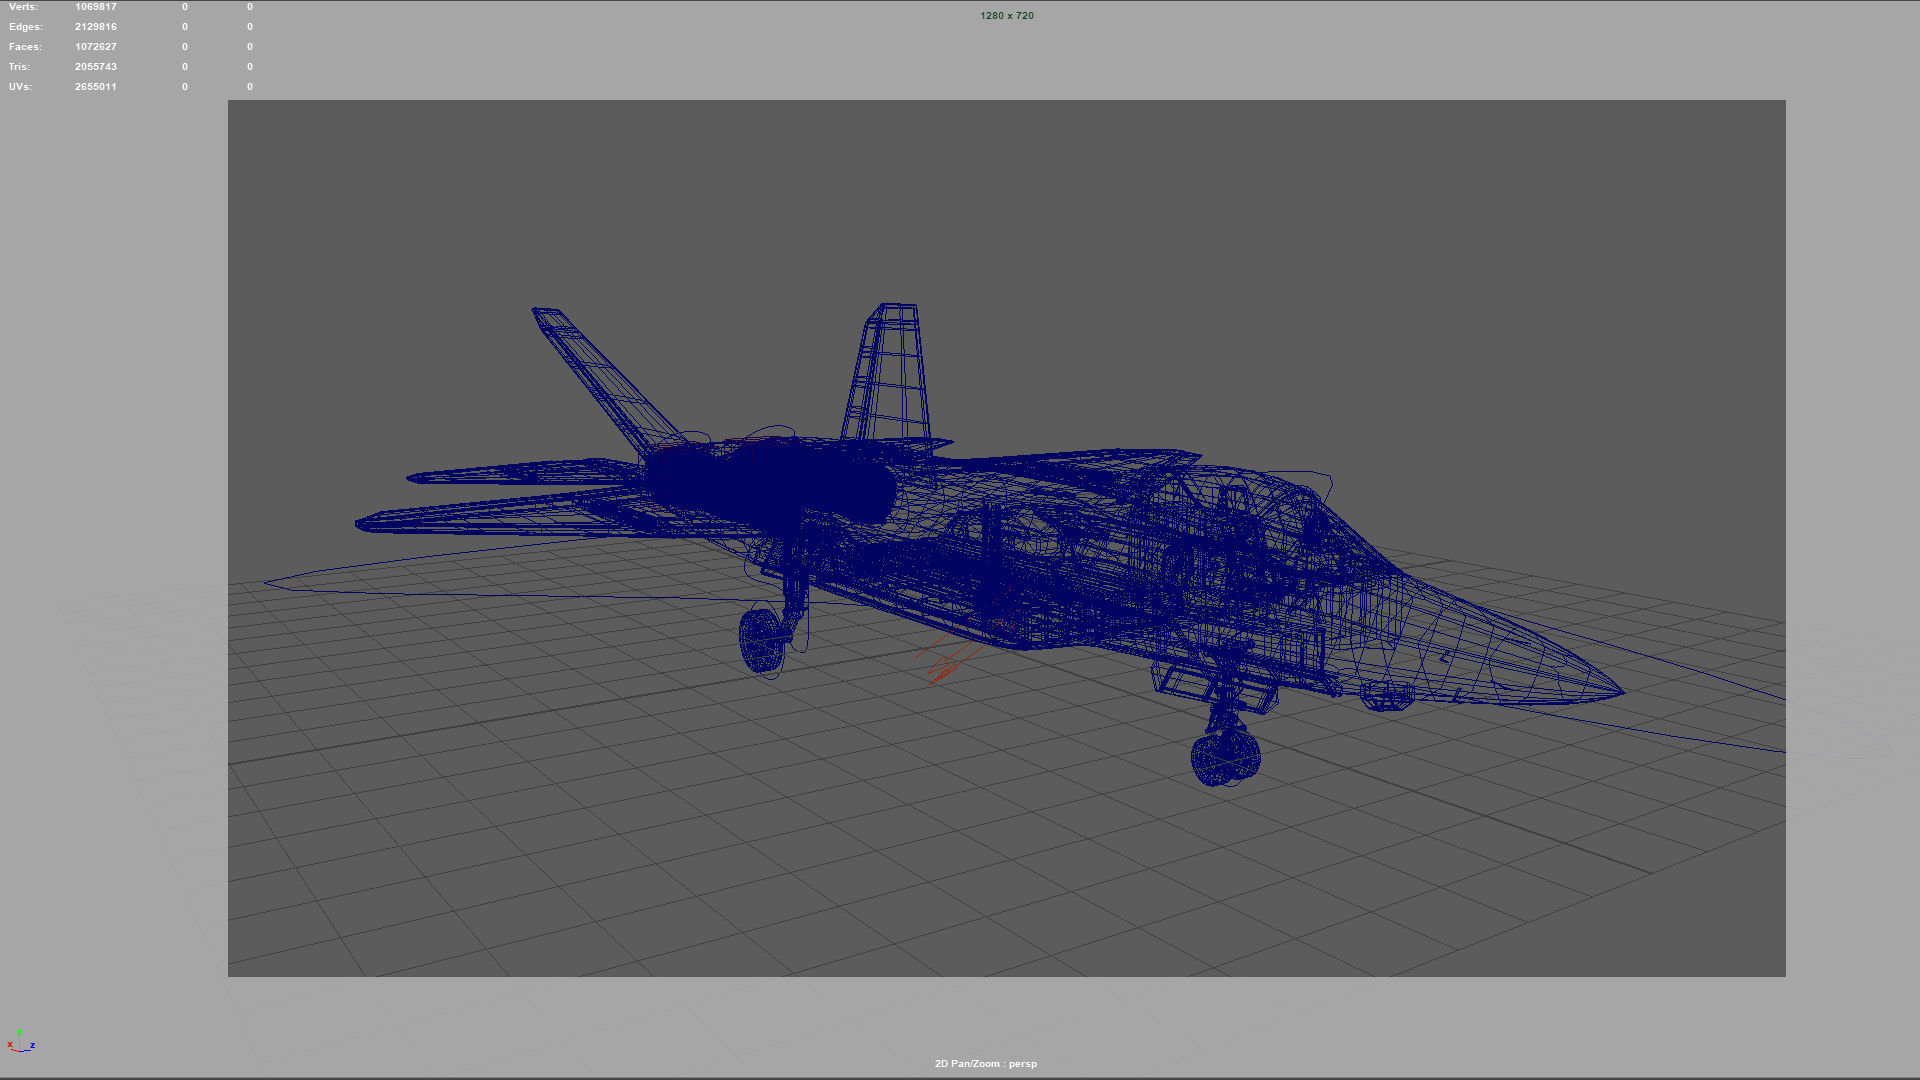Click the Verts count value 1069817
1920x1080 pixels.
pyautogui.click(x=96, y=7)
